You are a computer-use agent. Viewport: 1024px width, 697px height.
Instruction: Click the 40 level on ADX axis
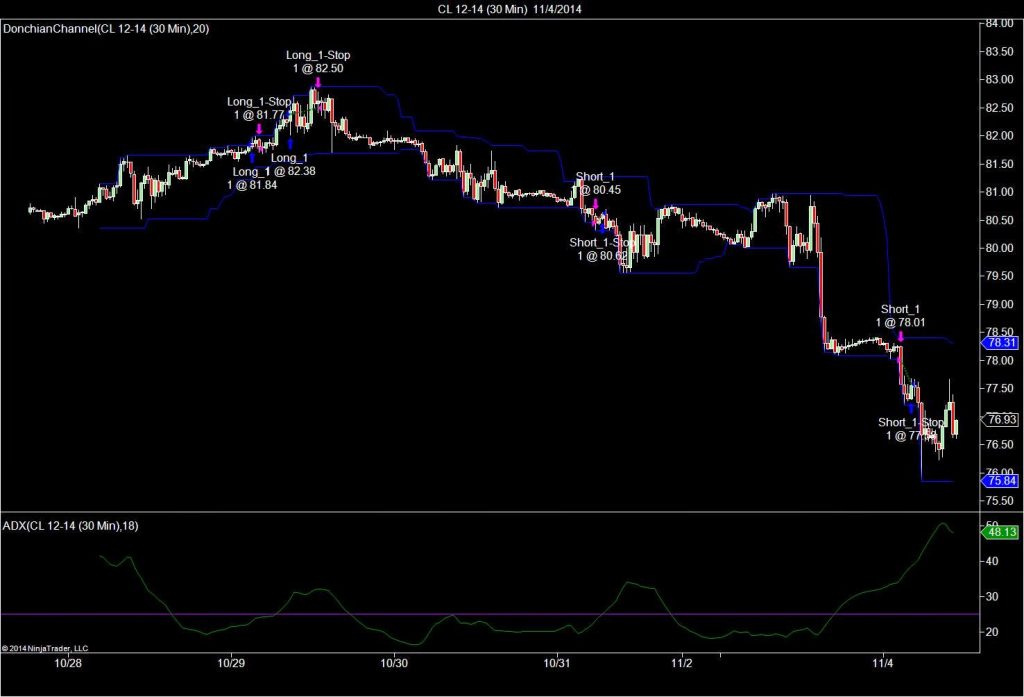[991, 561]
